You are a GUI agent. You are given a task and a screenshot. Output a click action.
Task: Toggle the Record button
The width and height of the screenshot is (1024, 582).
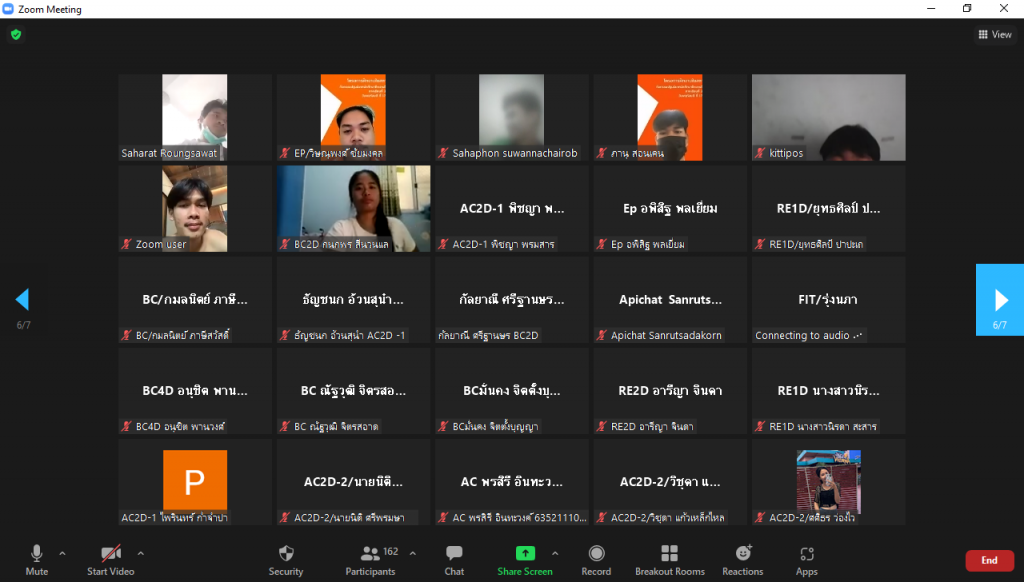596,559
